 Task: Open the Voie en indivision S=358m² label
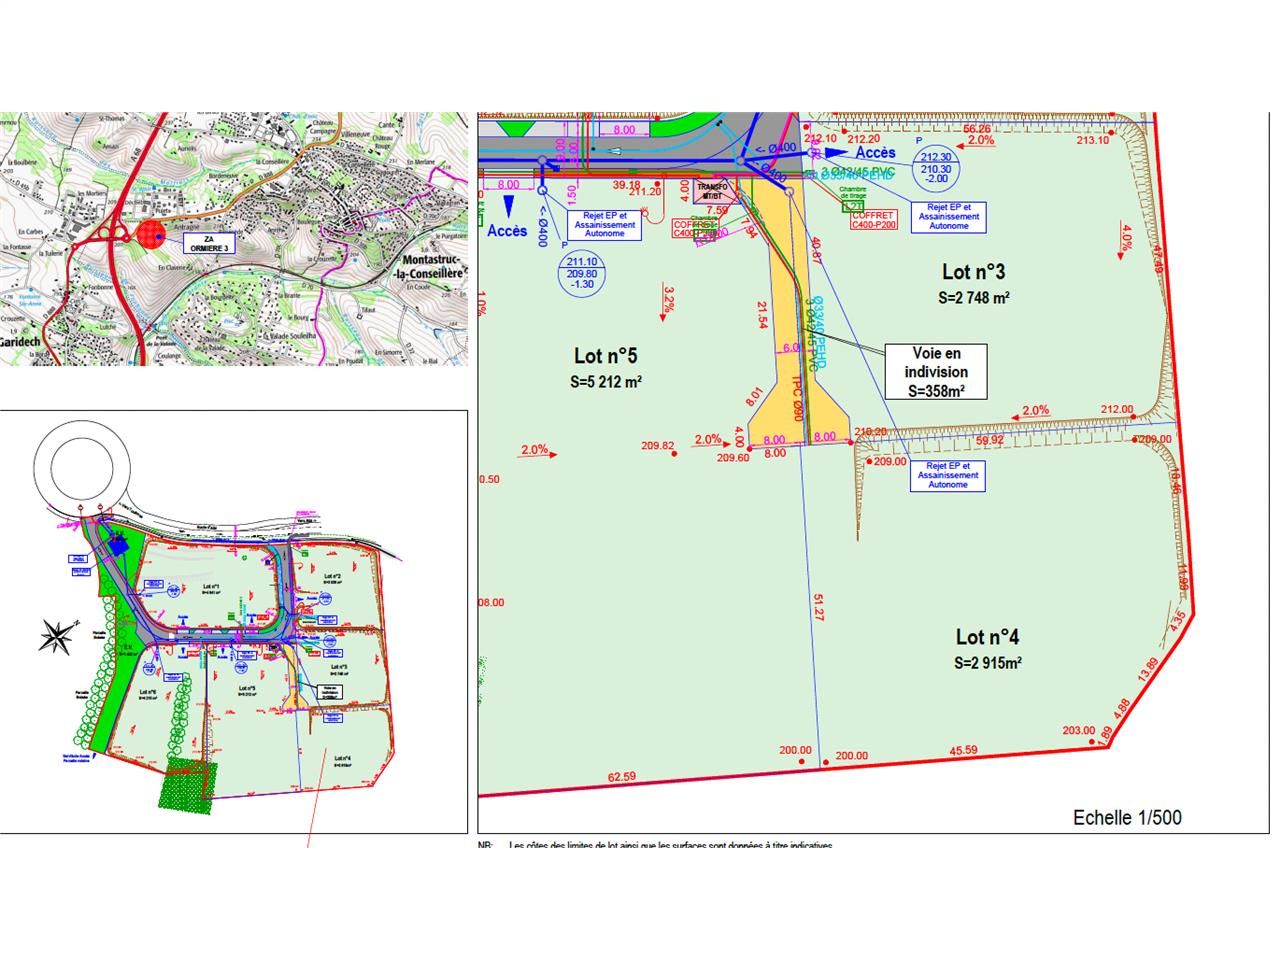coord(936,371)
